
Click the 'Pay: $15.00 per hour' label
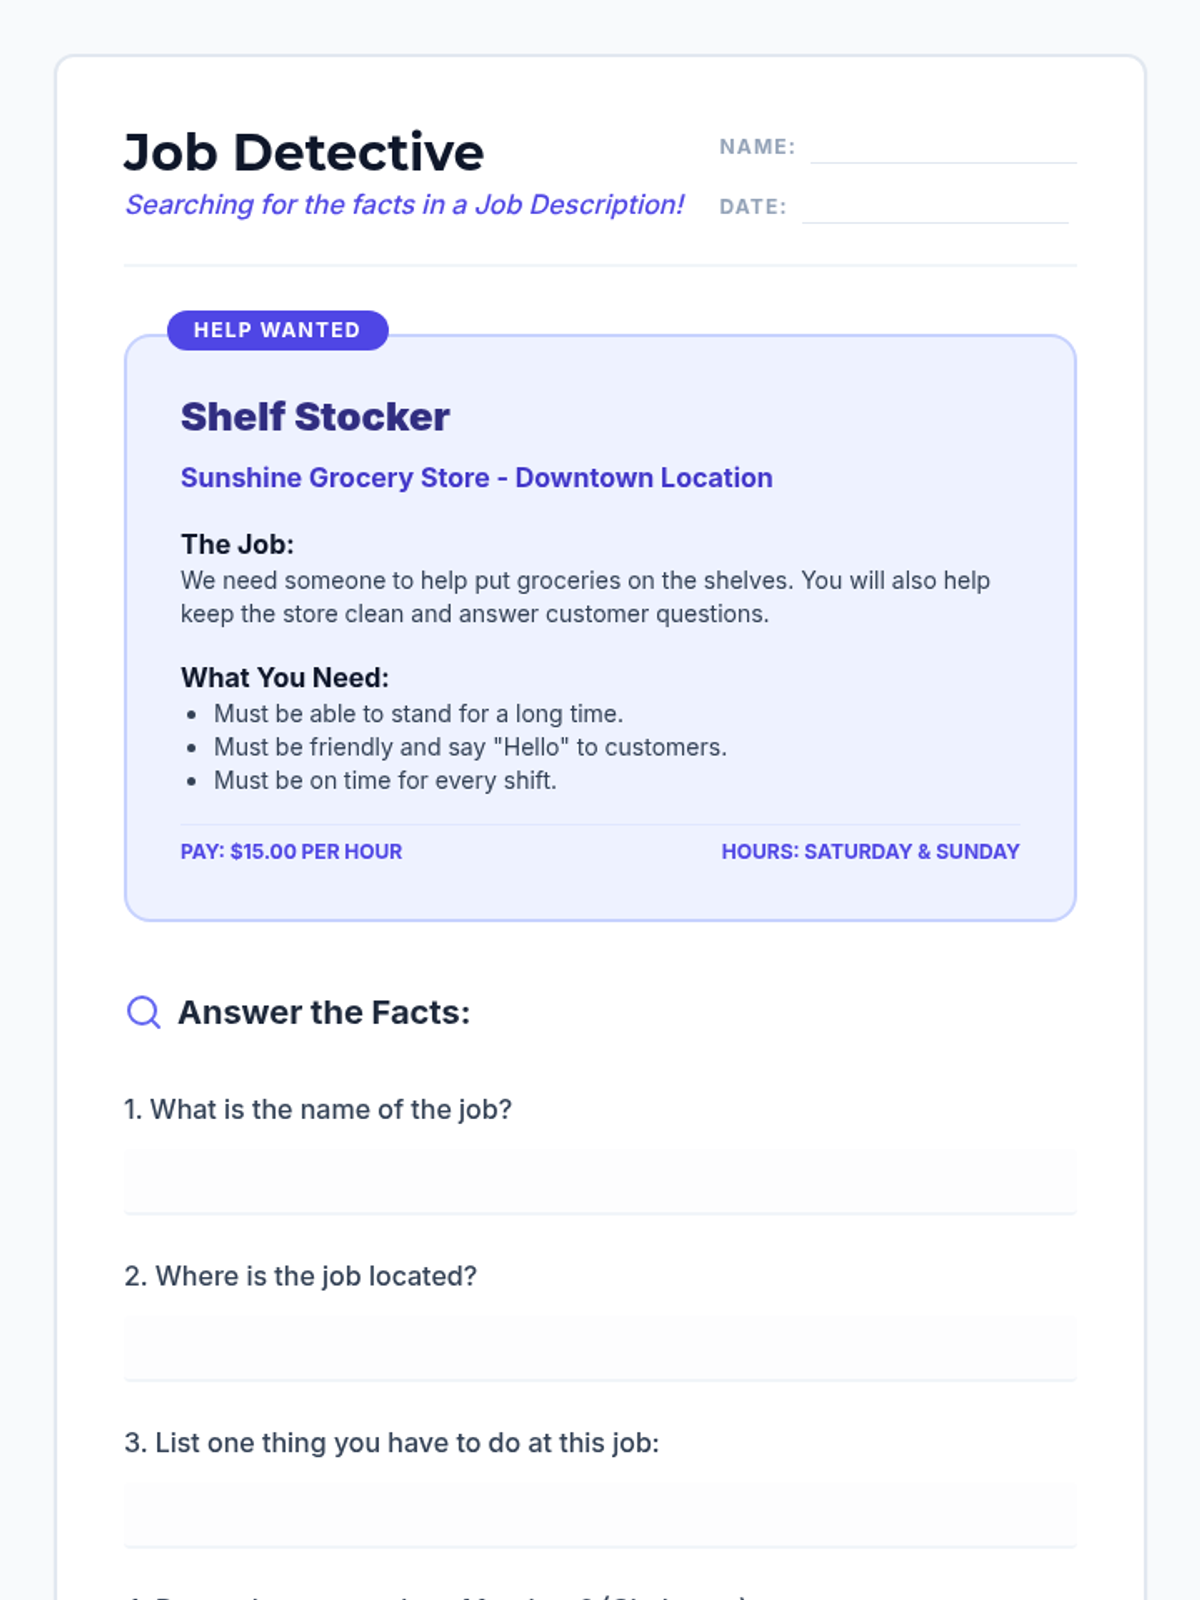tap(291, 852)
